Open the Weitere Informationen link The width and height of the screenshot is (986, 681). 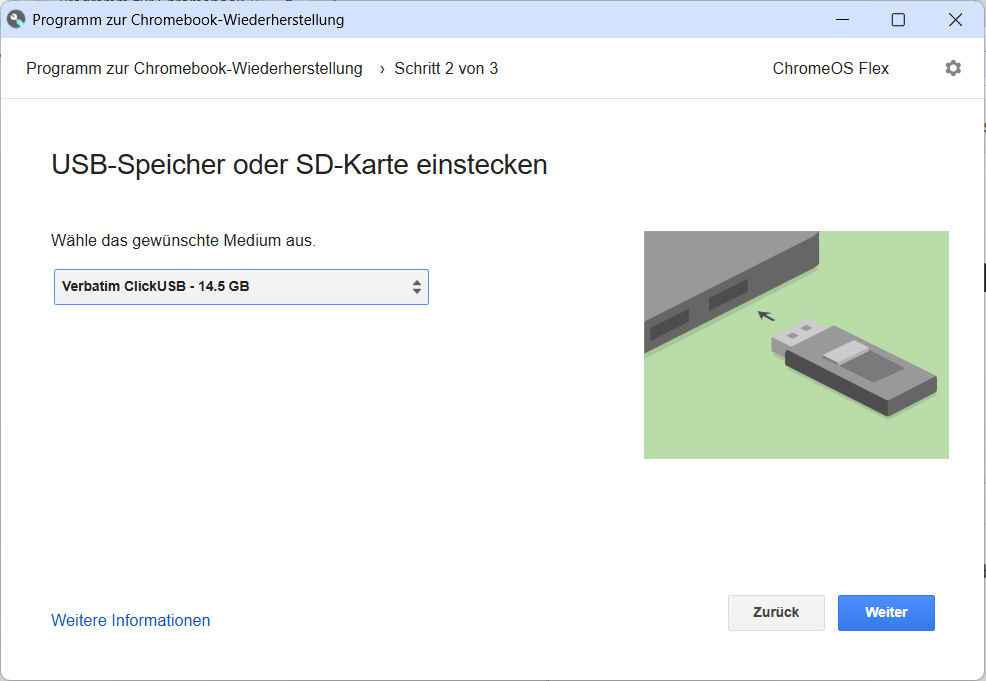pyautogui.click(x=131, y=621)
